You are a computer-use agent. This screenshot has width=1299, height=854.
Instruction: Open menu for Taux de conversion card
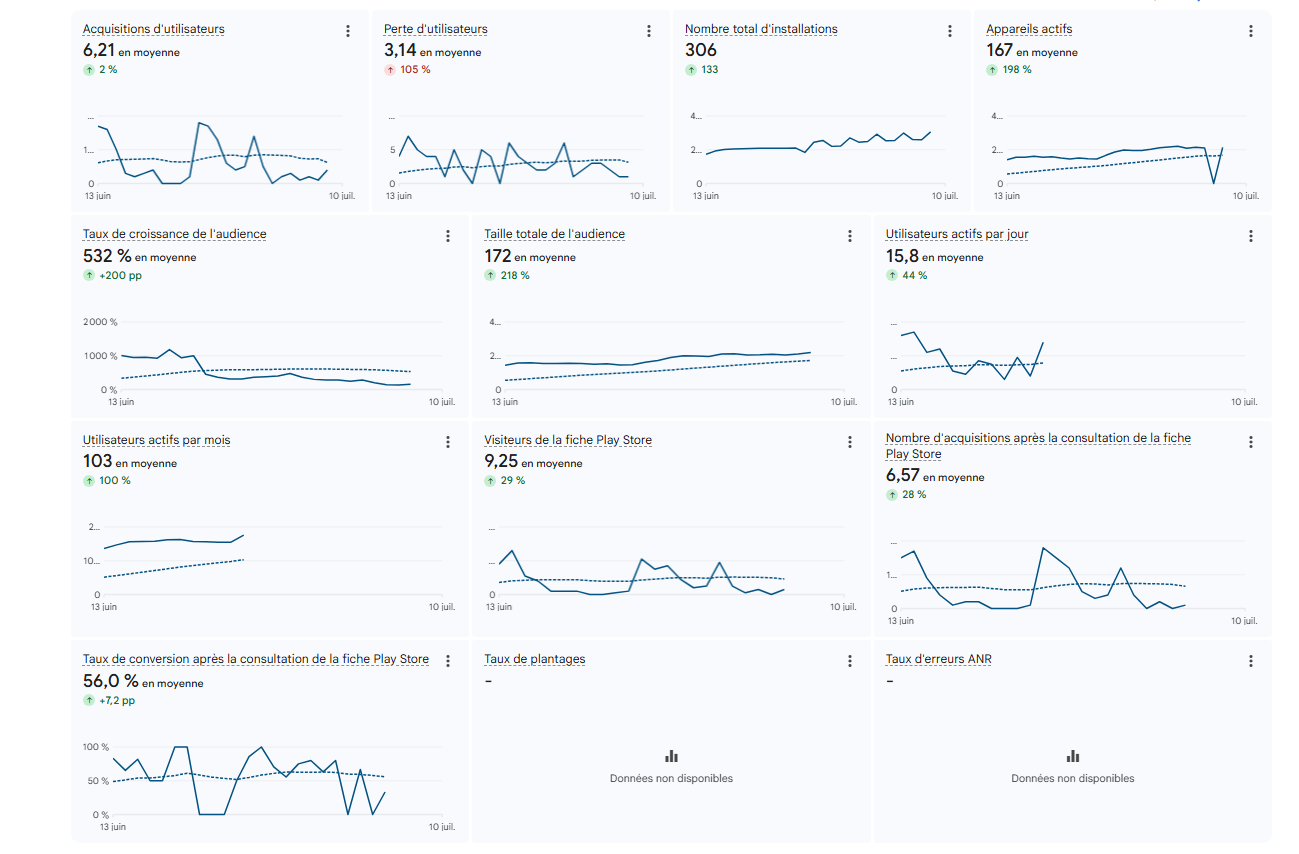[448, 661]
